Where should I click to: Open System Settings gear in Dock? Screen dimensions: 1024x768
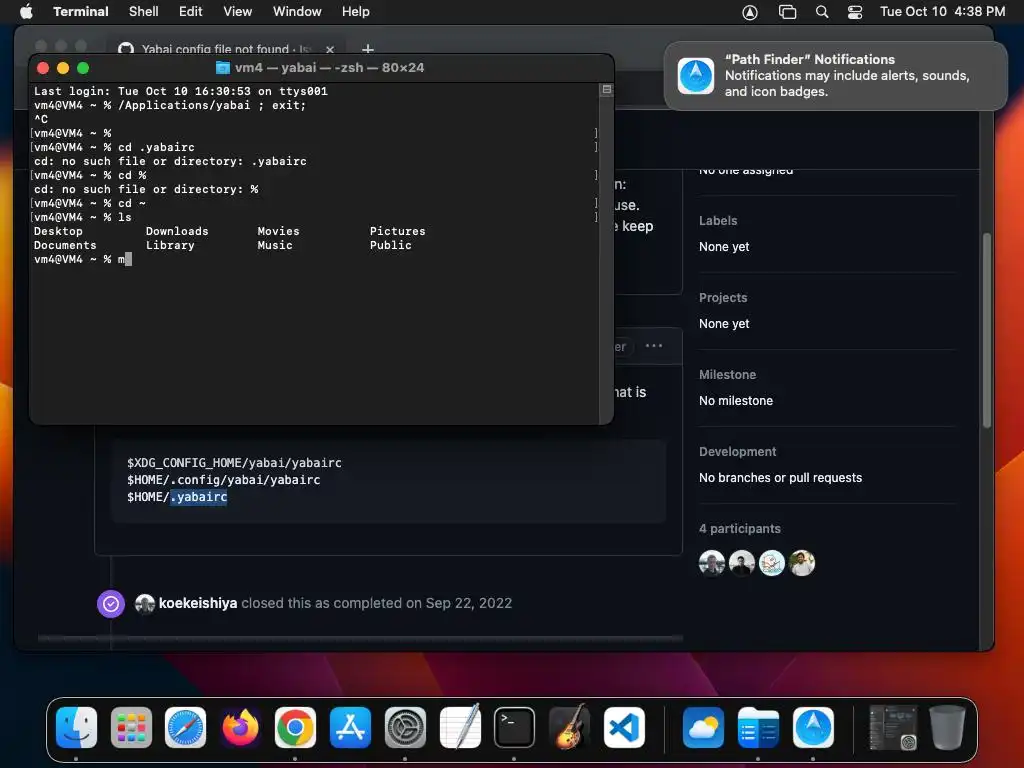405,727
